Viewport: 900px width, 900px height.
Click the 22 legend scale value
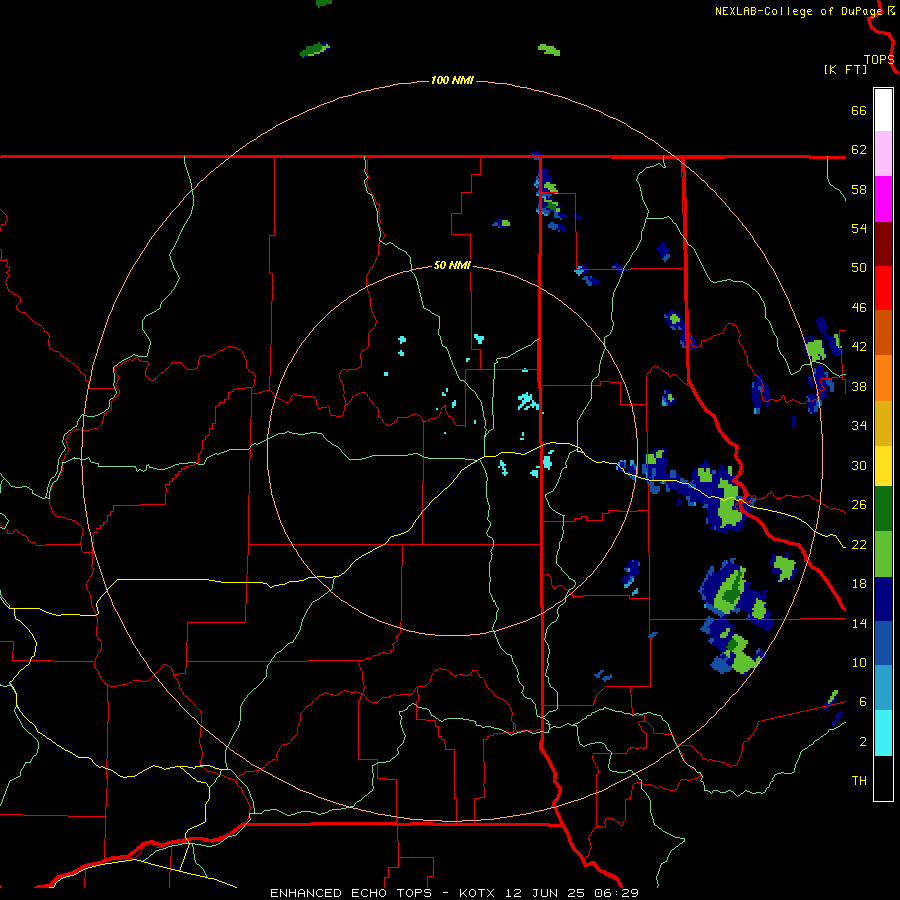click(859, 544)
